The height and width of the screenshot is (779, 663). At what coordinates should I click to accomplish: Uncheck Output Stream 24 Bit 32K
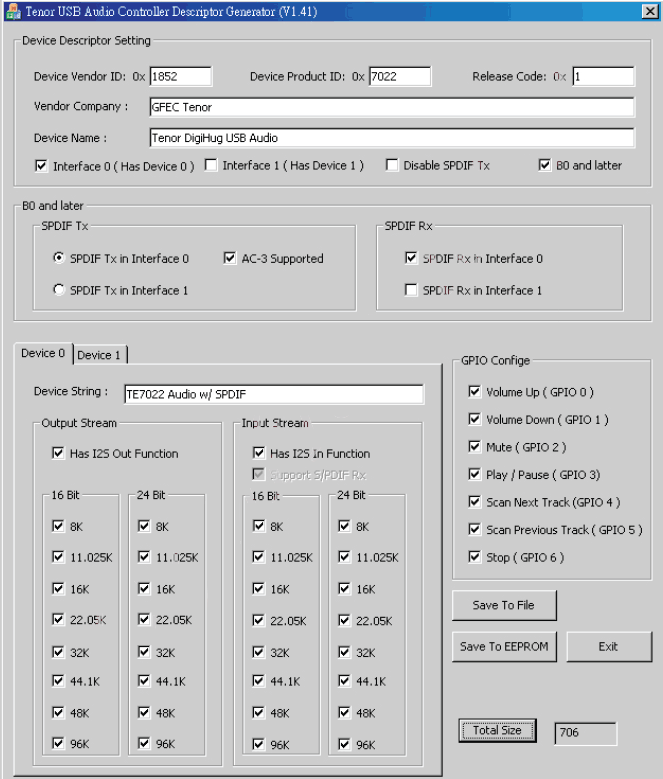point(144,652)
